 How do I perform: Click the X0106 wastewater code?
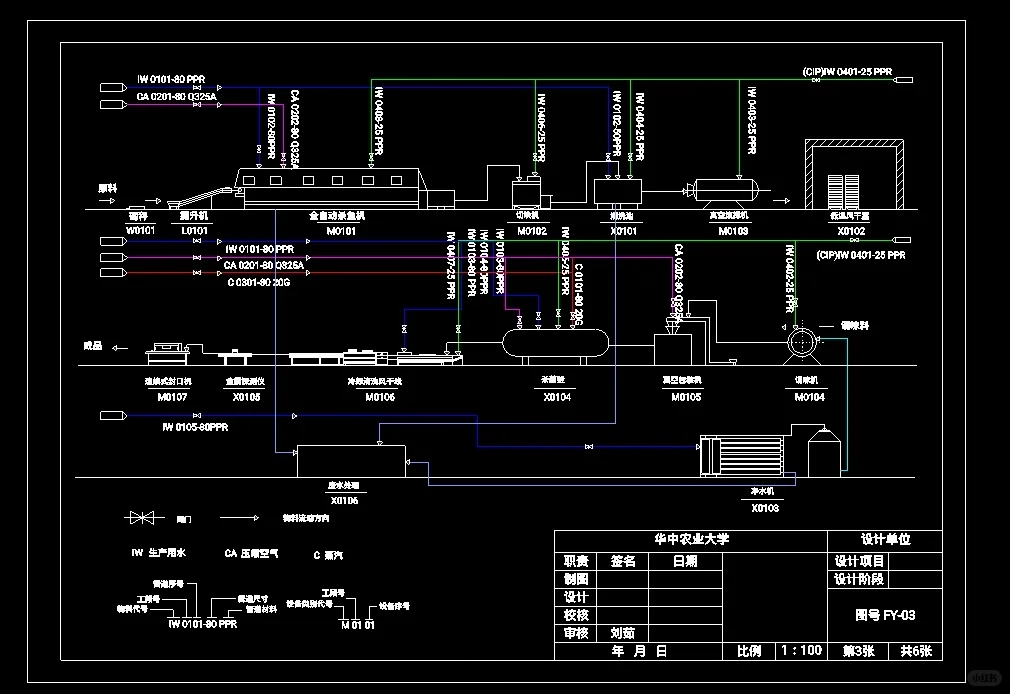[x=345, y=501]
